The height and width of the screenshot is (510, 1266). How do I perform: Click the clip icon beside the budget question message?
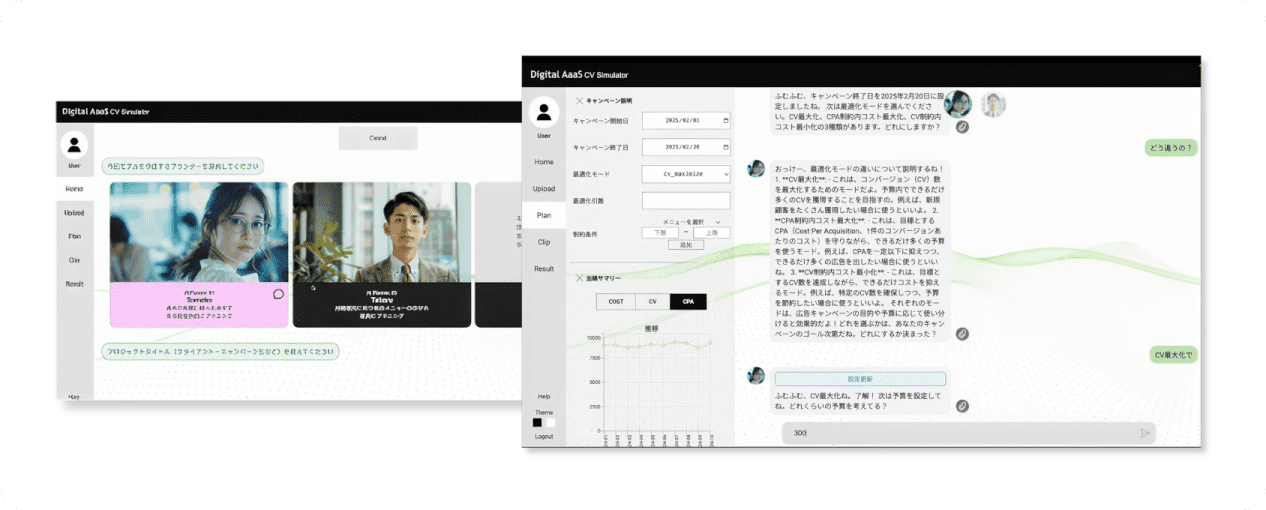pyautogui.click(x=962, y=406)
